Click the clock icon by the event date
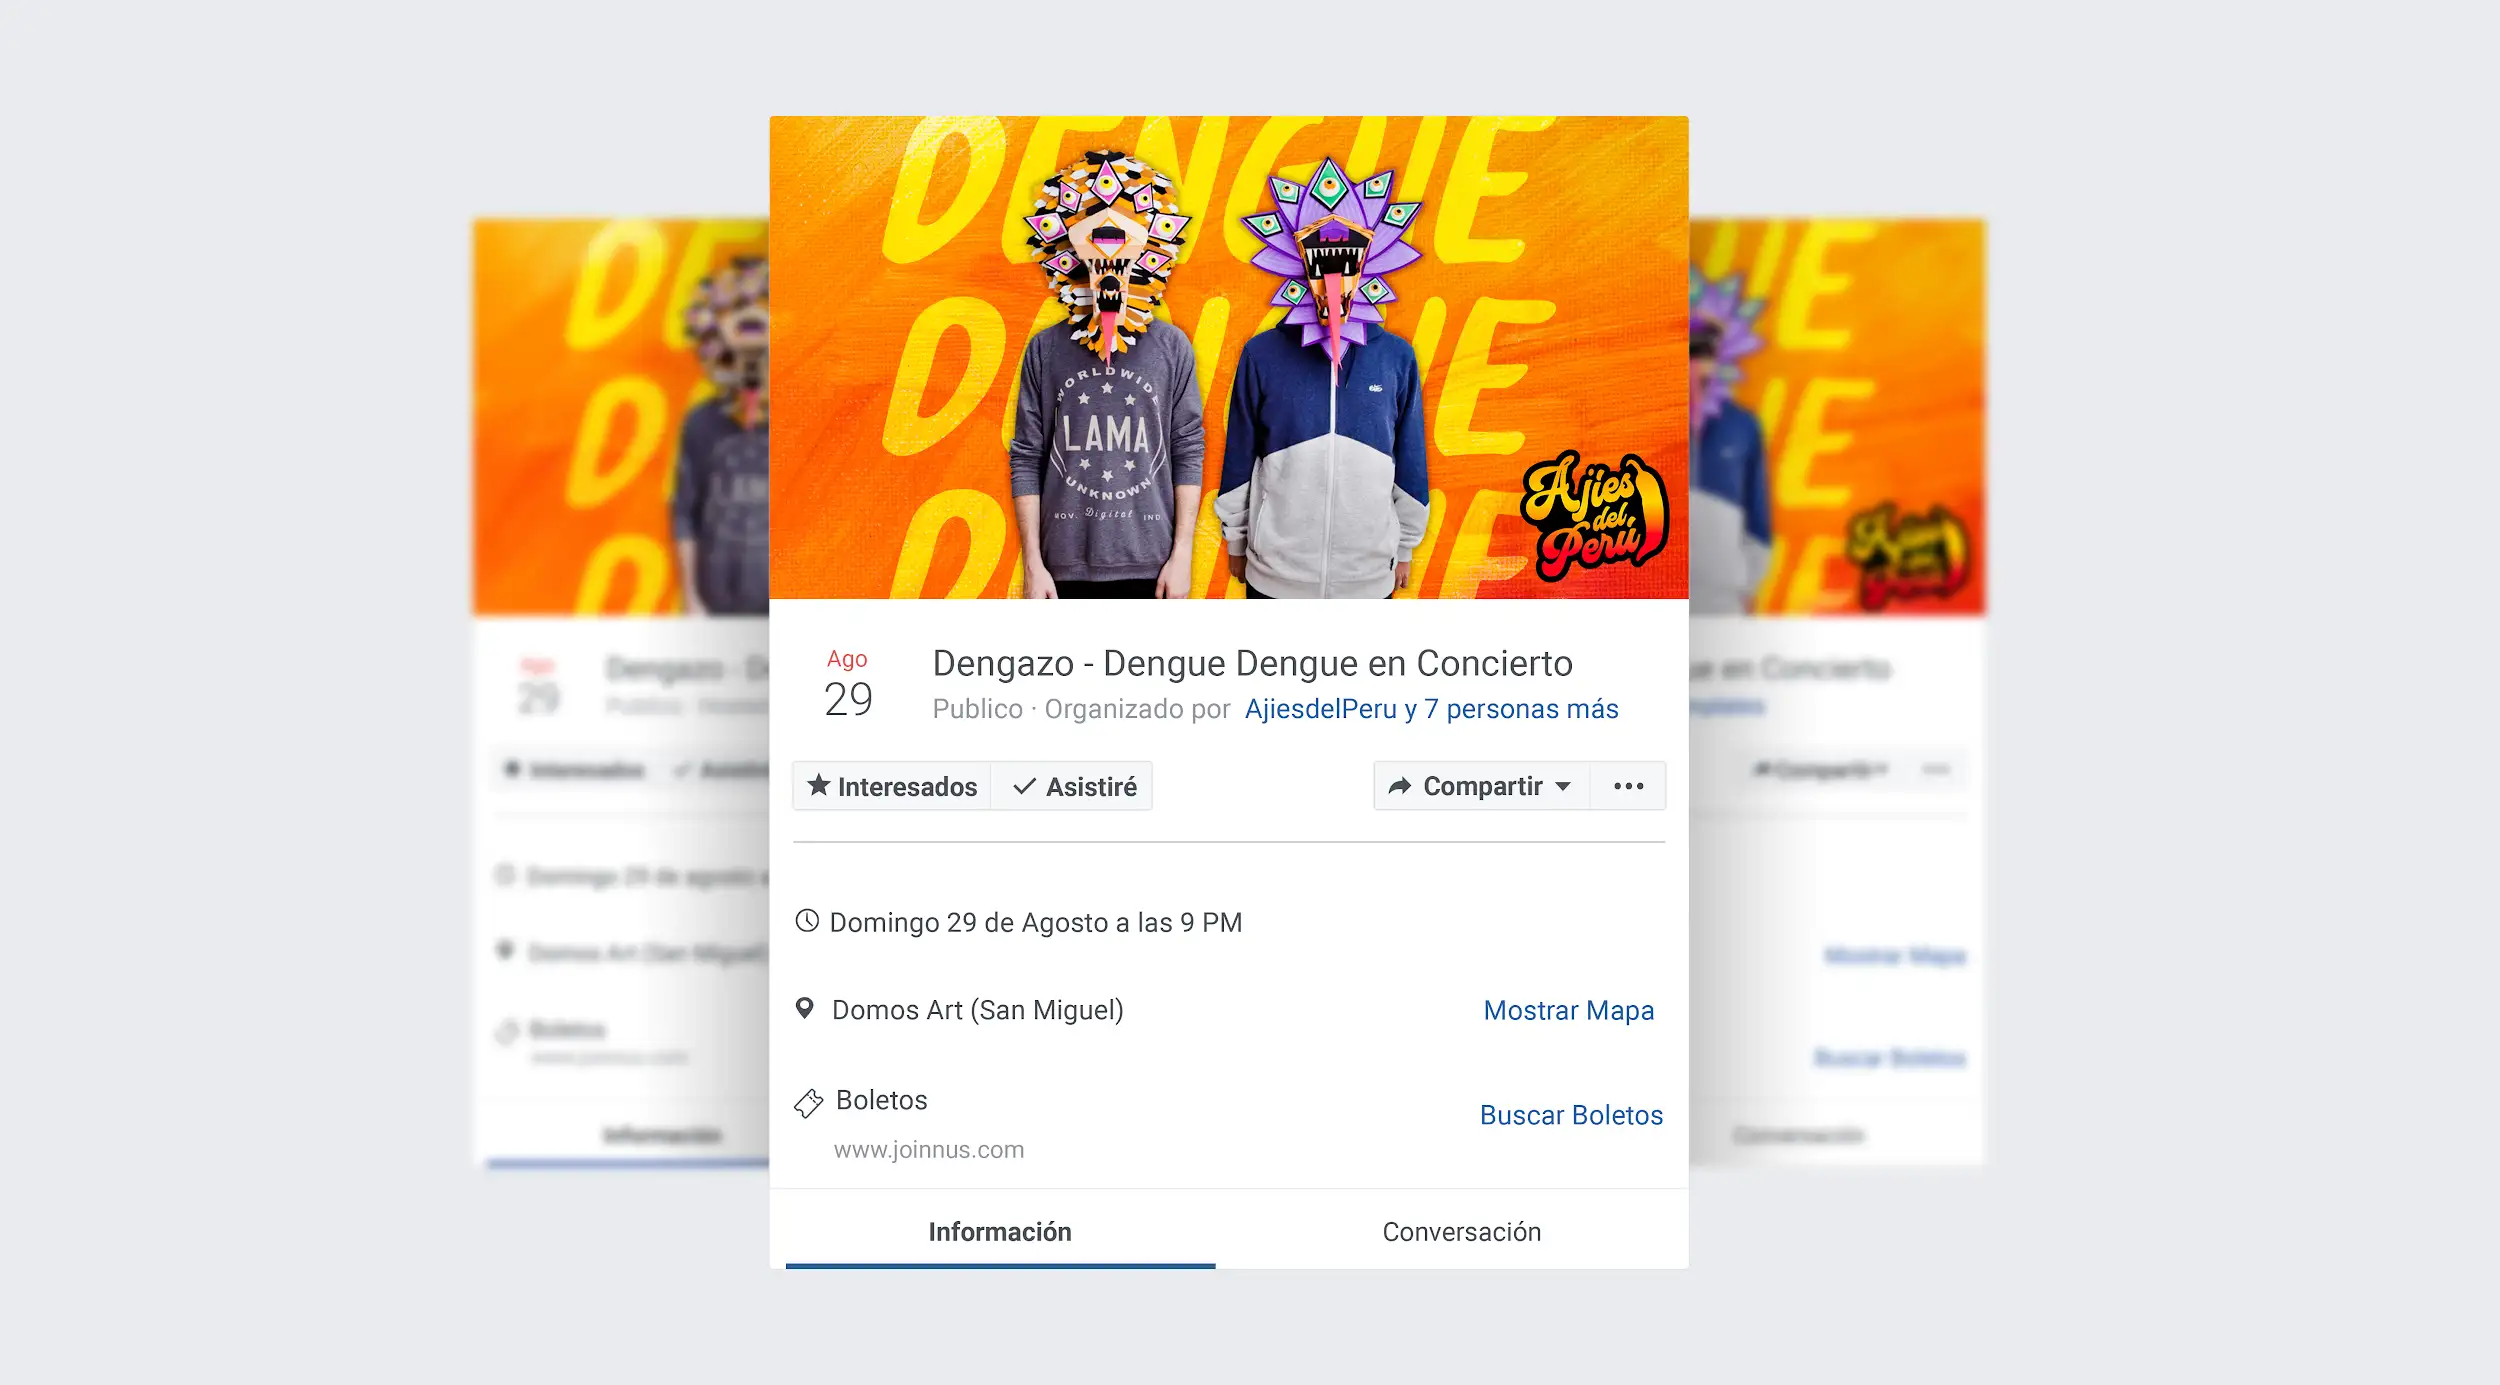The image size is (2500, 1385). pyautogui.click(x=807, y=921)
